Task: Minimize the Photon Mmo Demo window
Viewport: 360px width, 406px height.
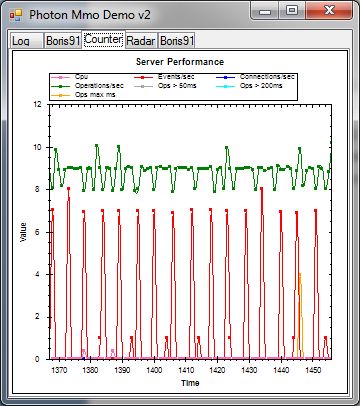Action: click(x=265, y=11)
